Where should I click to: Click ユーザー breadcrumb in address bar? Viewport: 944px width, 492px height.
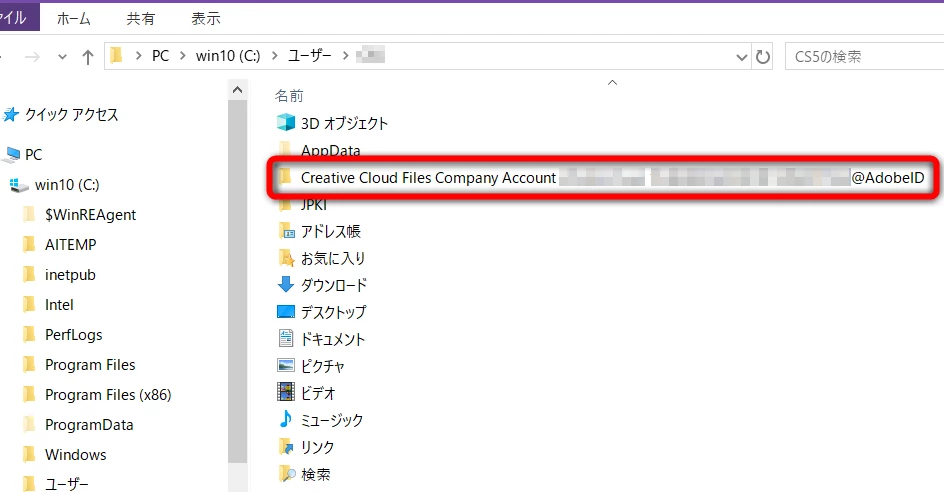(309, 56)
